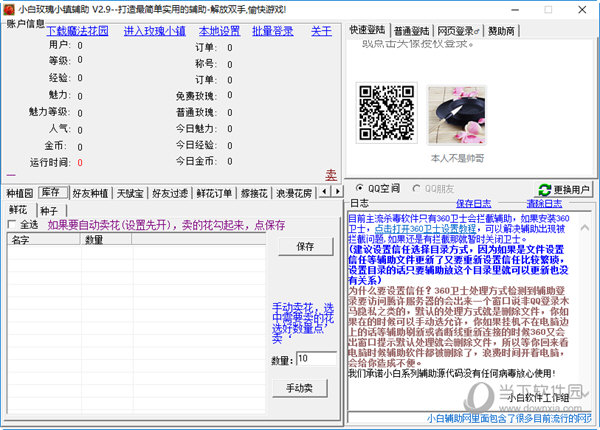Select the 鲜花 sub-tab

click(x=19, y=210)
